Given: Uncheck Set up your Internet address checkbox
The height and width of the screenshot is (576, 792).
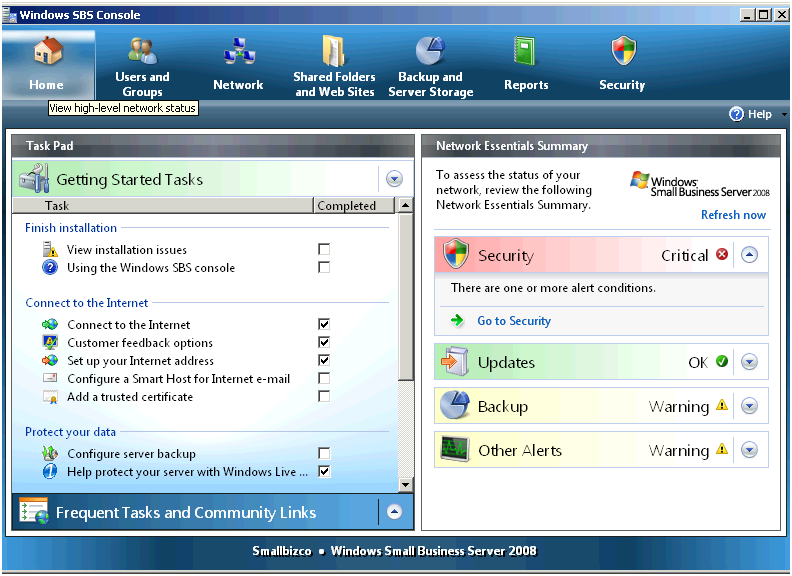Looking at the screenshot, I should point(324,360).
